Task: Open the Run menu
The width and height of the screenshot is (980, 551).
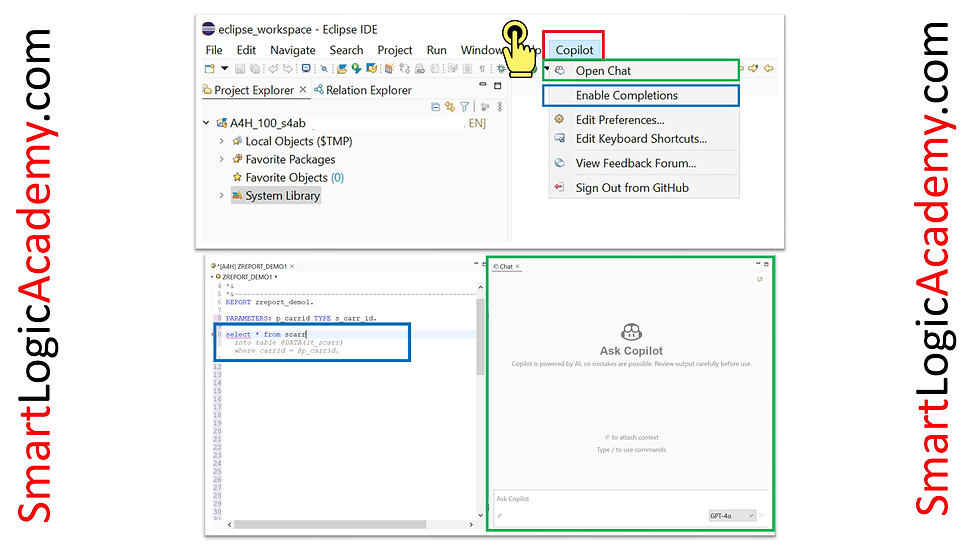Action: pyautogui.click(x=436, y=50)
